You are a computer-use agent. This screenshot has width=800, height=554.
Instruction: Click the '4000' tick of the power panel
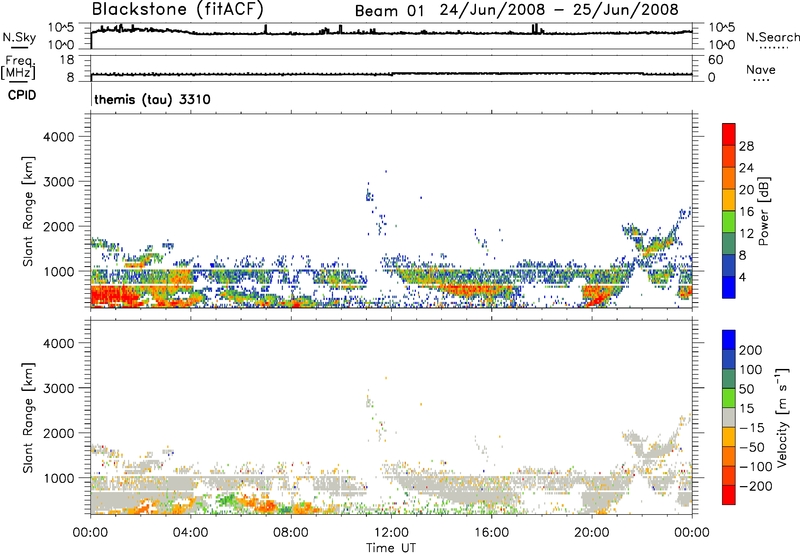point(58,137)
